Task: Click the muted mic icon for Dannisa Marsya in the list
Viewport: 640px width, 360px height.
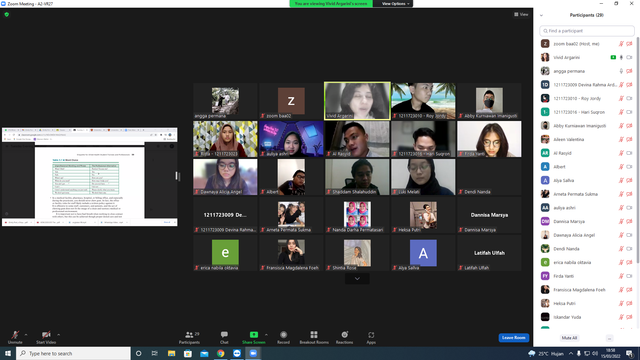Action: coord(621,221)
